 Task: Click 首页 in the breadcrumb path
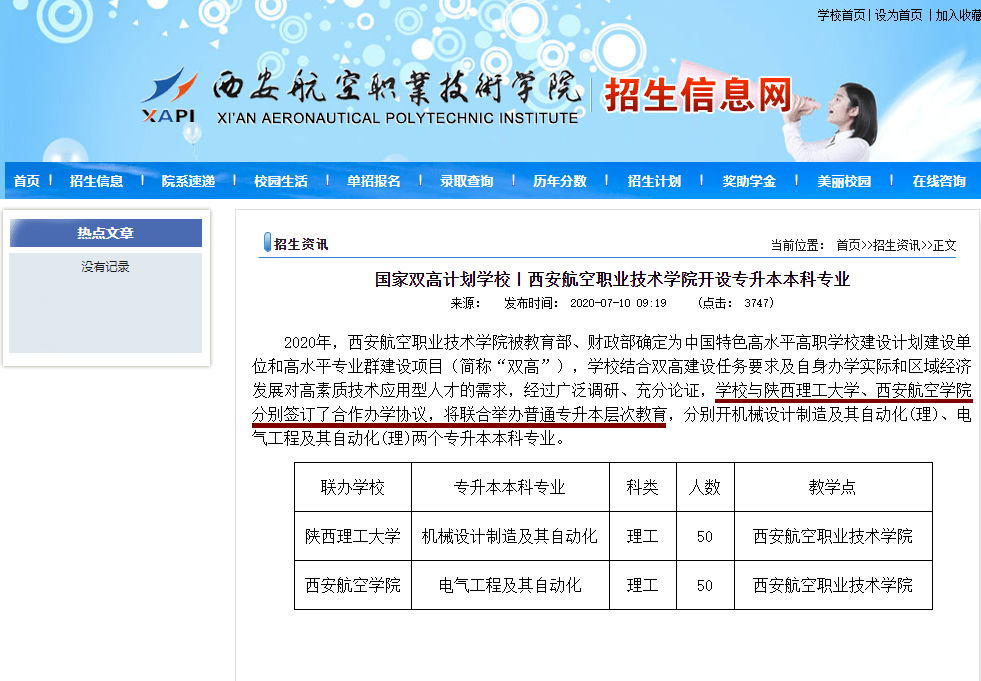pyautogui.click(x=848, y=245)
